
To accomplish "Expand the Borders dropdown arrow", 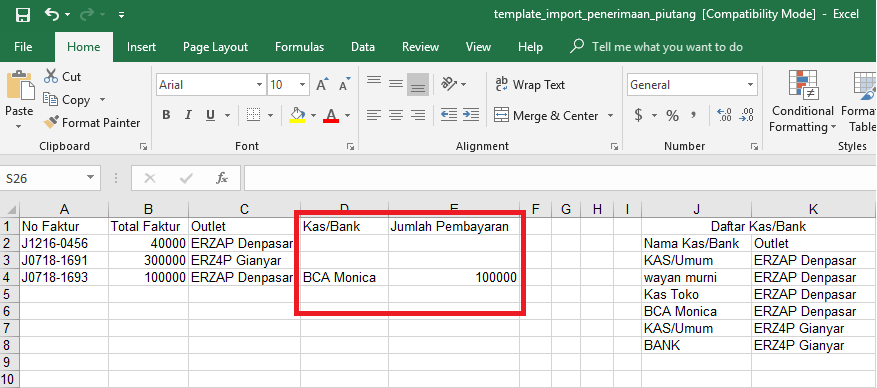I will coord(271,116).
